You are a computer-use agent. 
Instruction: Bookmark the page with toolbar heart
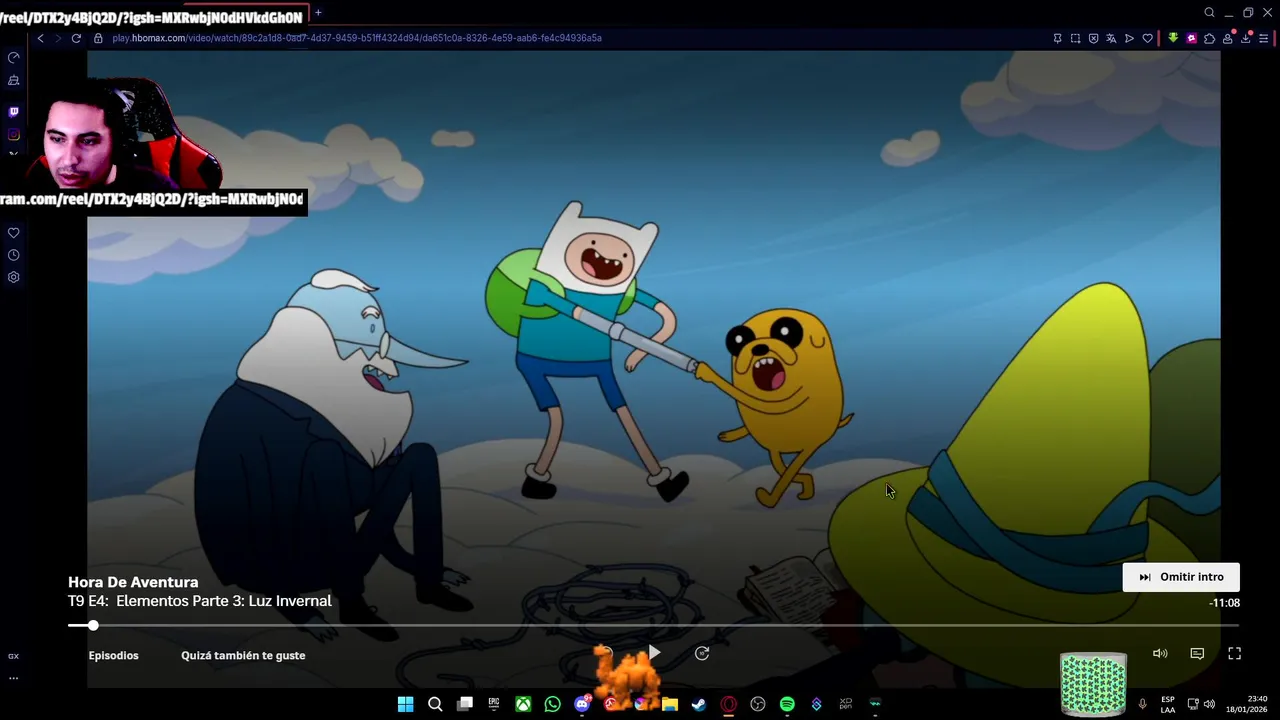click(x=1147, y=38)
